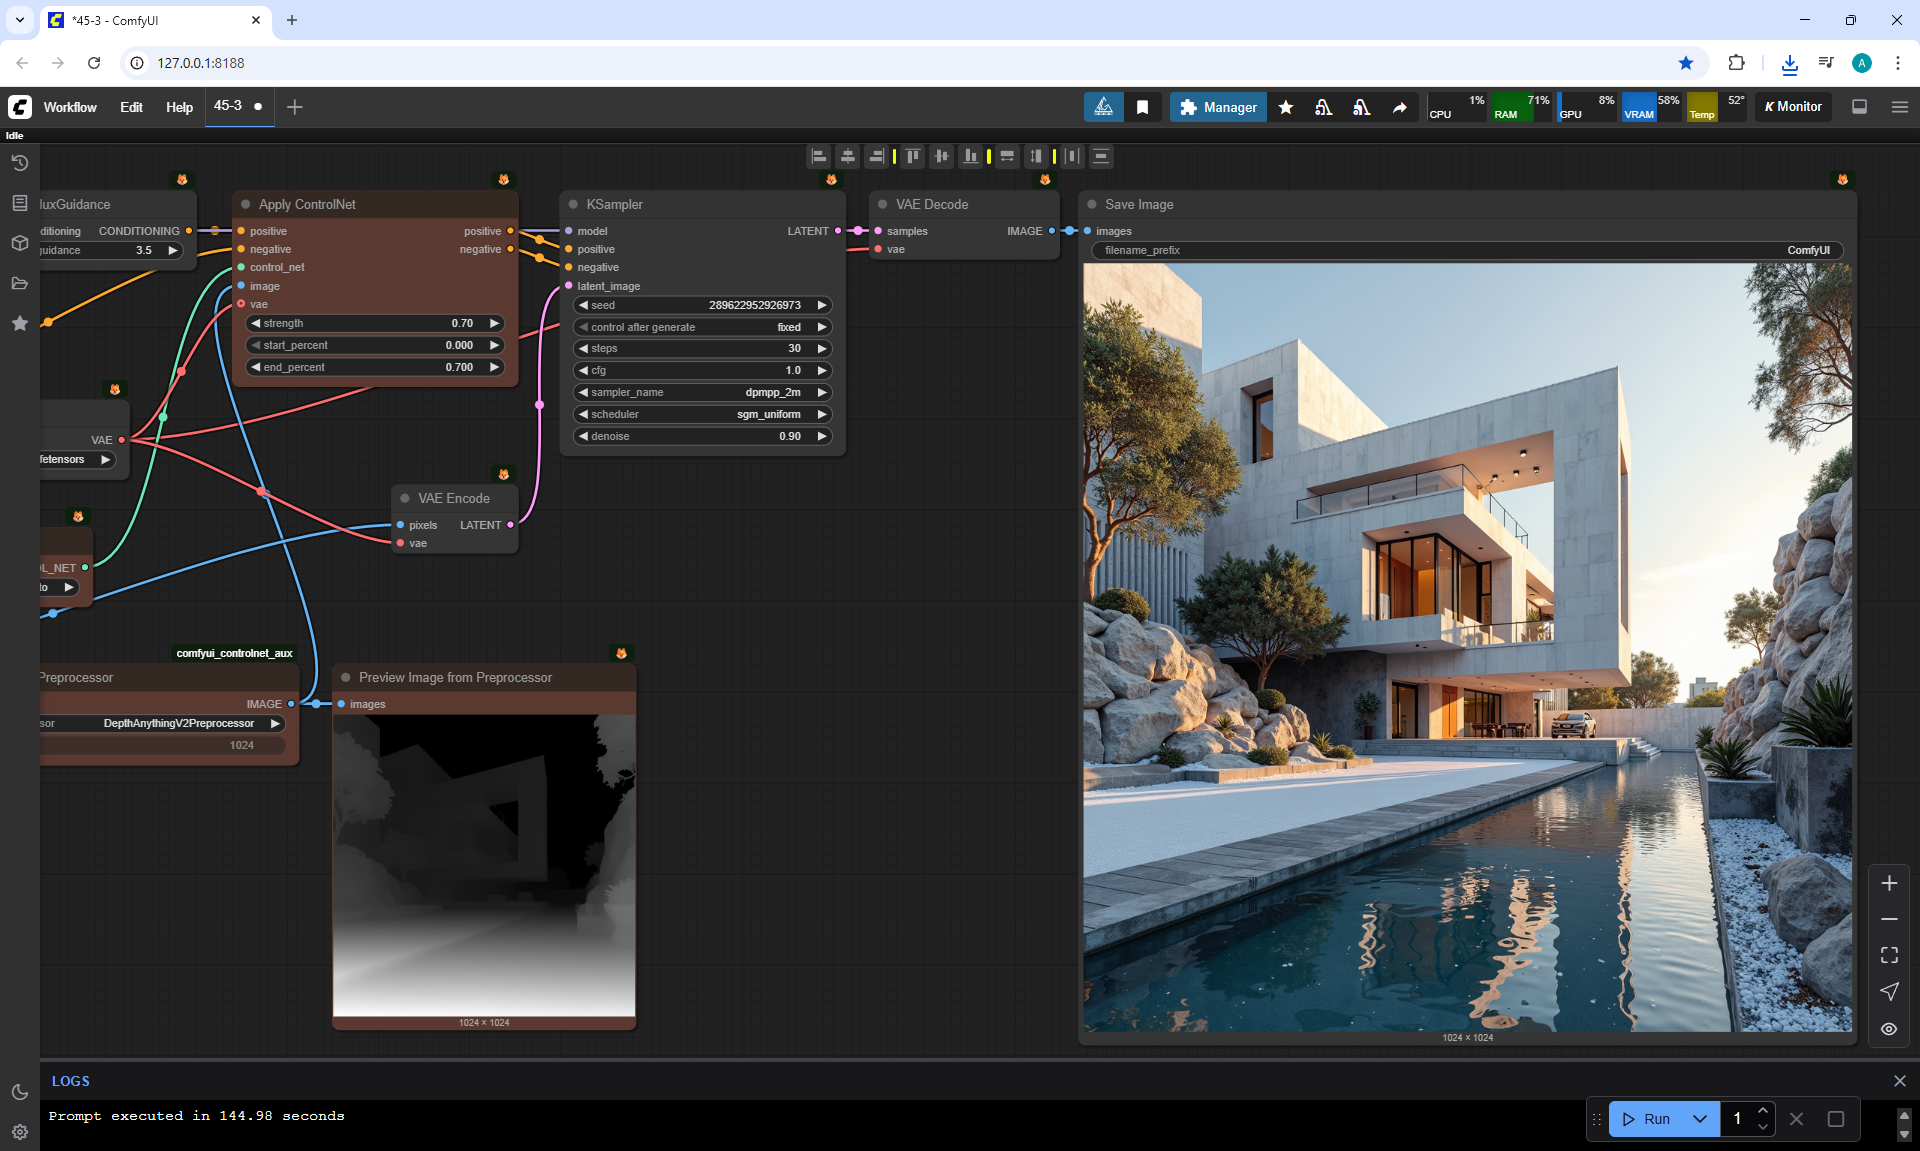This screenshot has height=1151, width=1920.
Task: Open the node library cube icon
Action: pyautogui.click(x=19, y=243)
